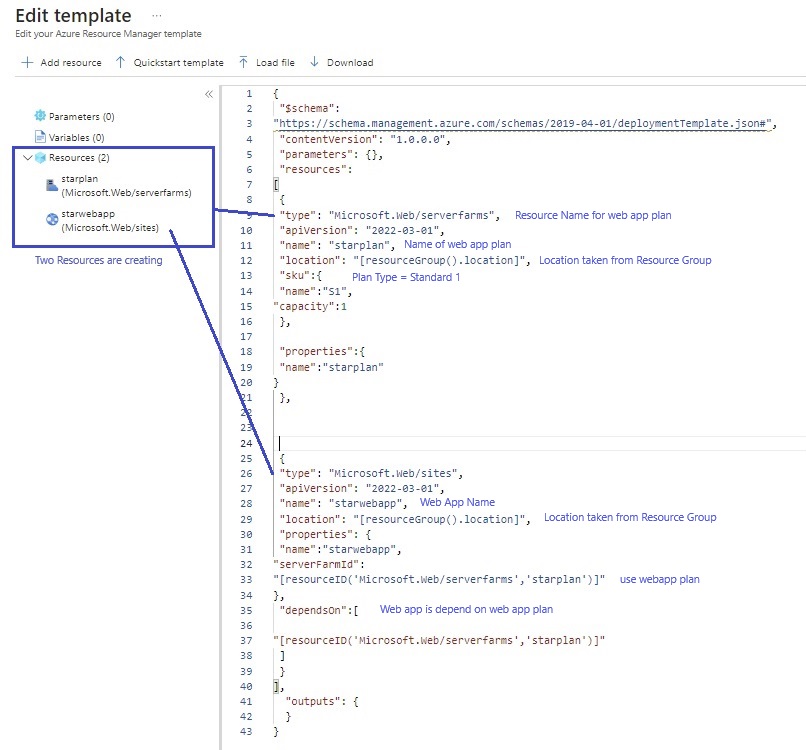Click the "dependsOn":[ code line

319,610
